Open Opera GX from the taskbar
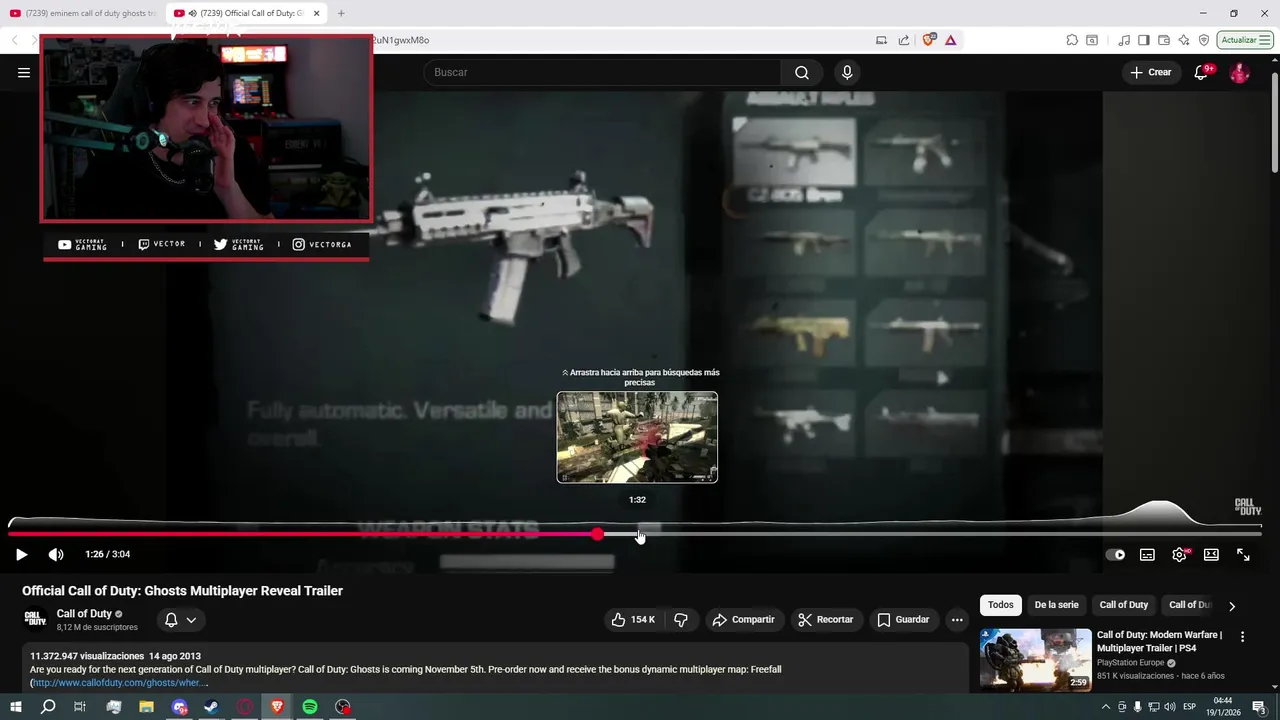 (x=245, y=707)
